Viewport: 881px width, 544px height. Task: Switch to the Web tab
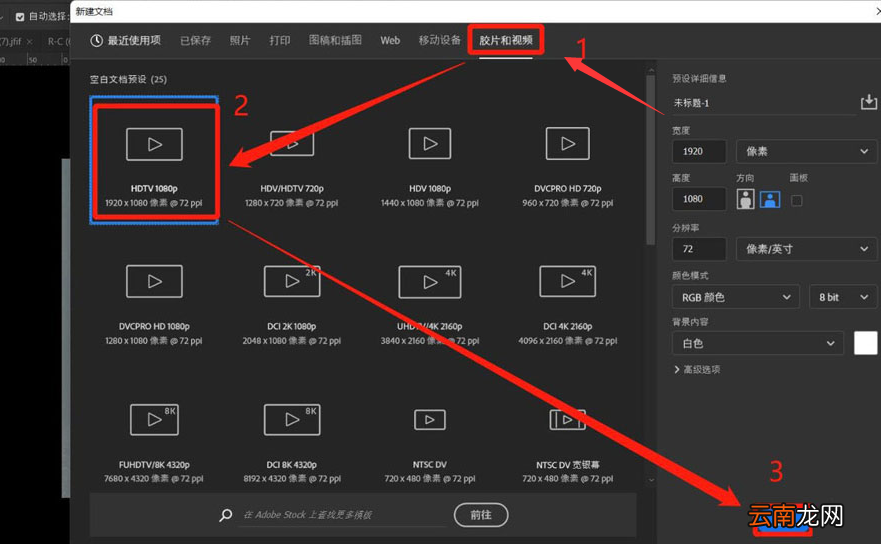(x=390, y=40)
